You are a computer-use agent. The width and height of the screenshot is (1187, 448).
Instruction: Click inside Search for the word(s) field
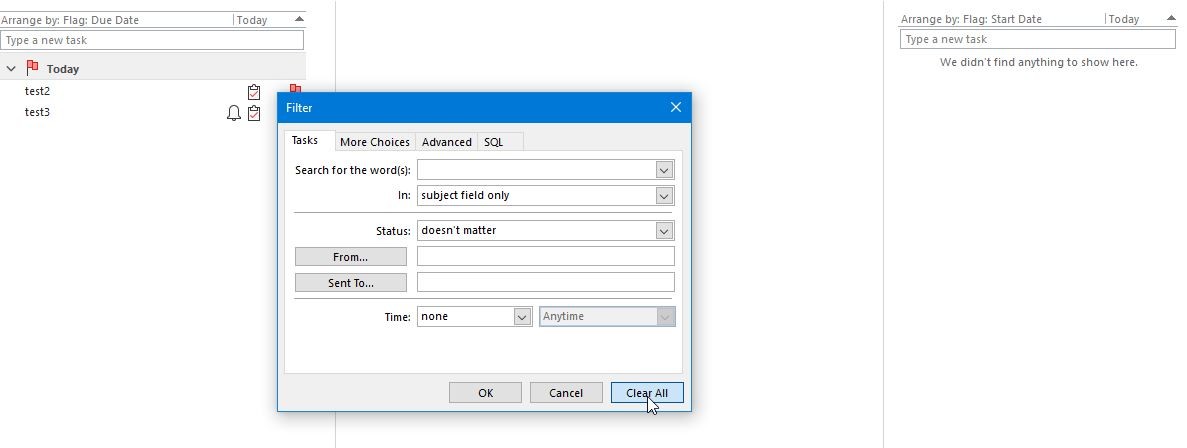coord(536,170)
